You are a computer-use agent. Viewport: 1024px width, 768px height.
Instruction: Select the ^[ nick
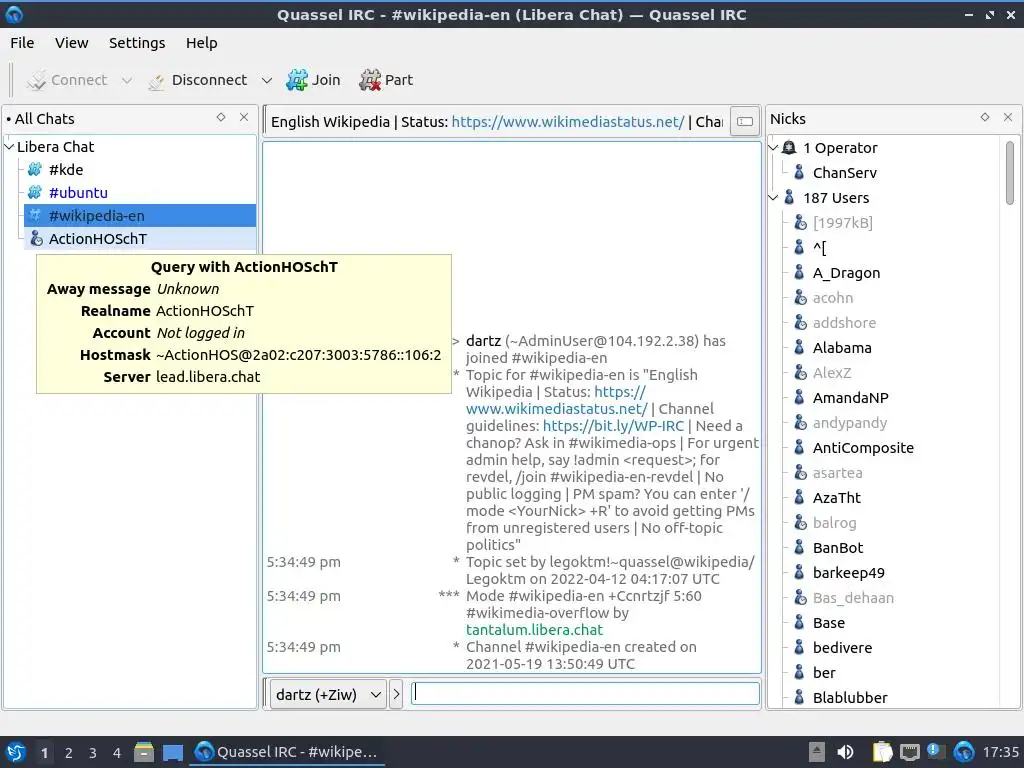819,248
